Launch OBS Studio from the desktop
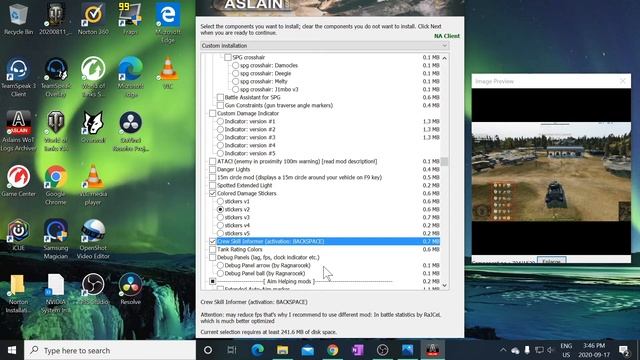Image resolution: width=640 pixels, height=360 pixels. 93,289
